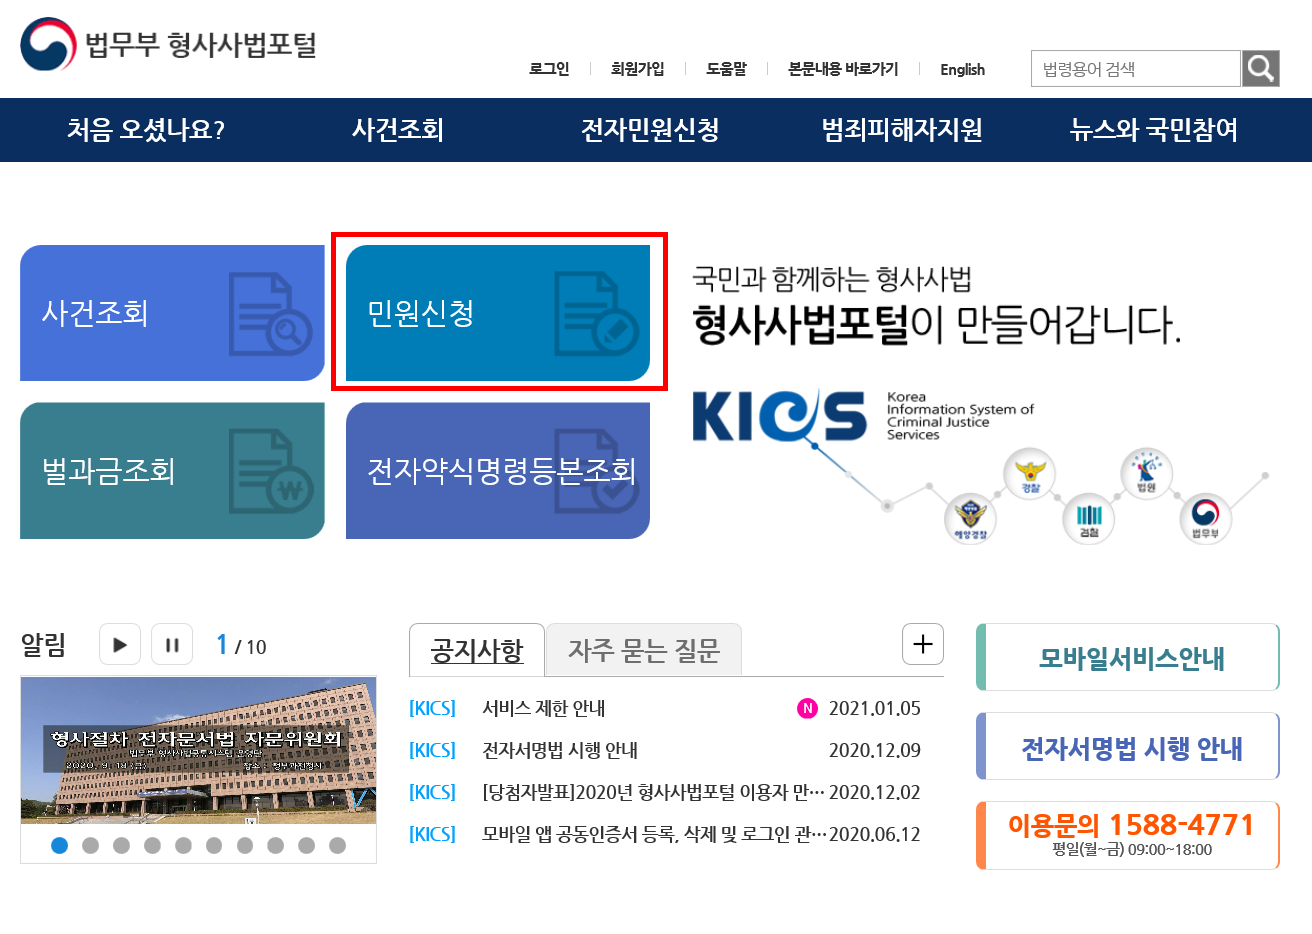Screen dimensions: 1312x934
Task: Open the 민원신청 quick tile
Action: tap(498, 313)
